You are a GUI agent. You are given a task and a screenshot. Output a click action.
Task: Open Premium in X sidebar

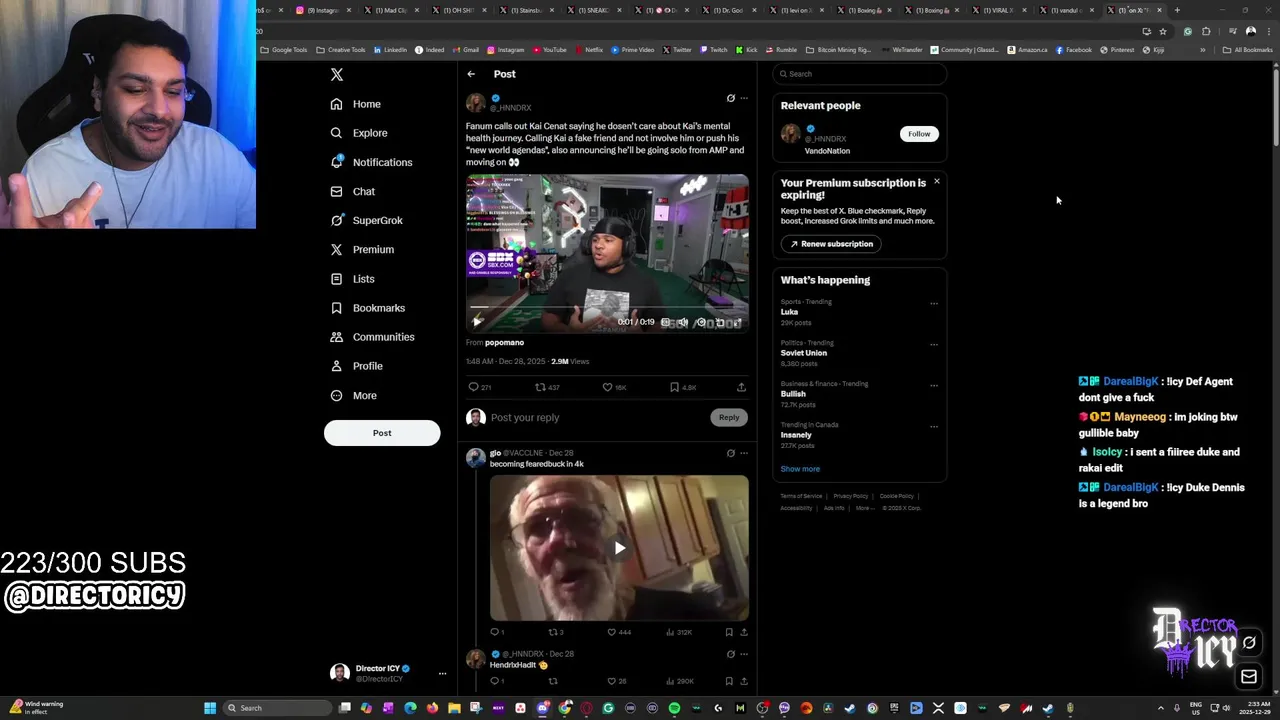coord(362,249)
